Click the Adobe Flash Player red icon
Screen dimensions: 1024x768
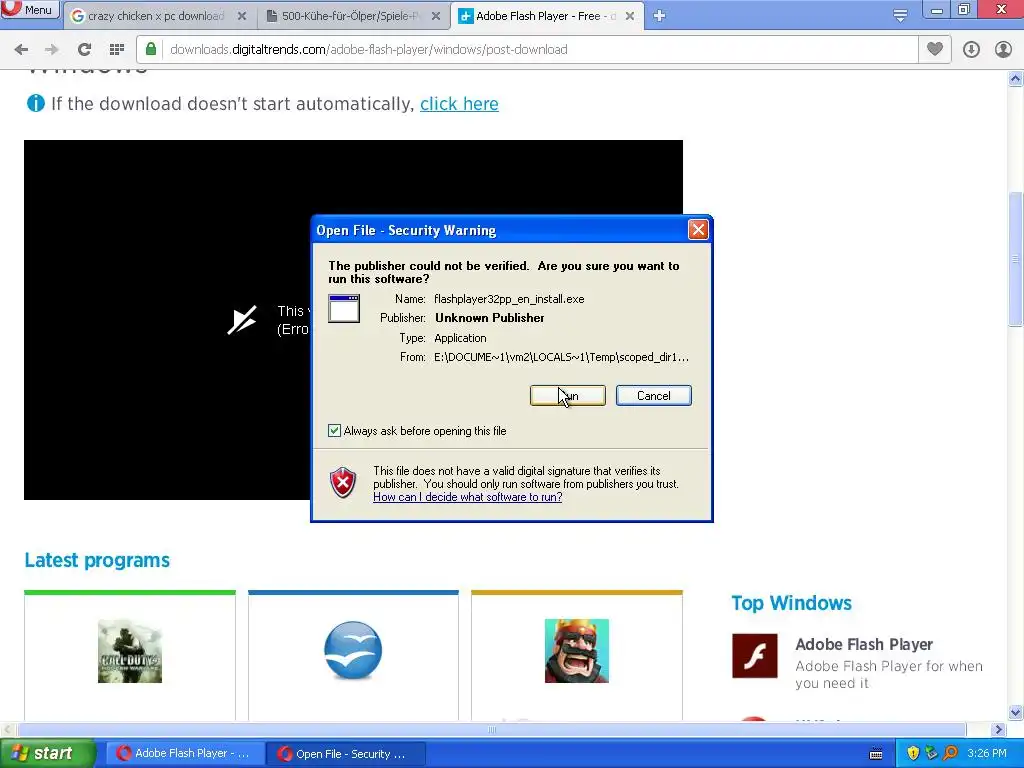[x=754, y=656]
